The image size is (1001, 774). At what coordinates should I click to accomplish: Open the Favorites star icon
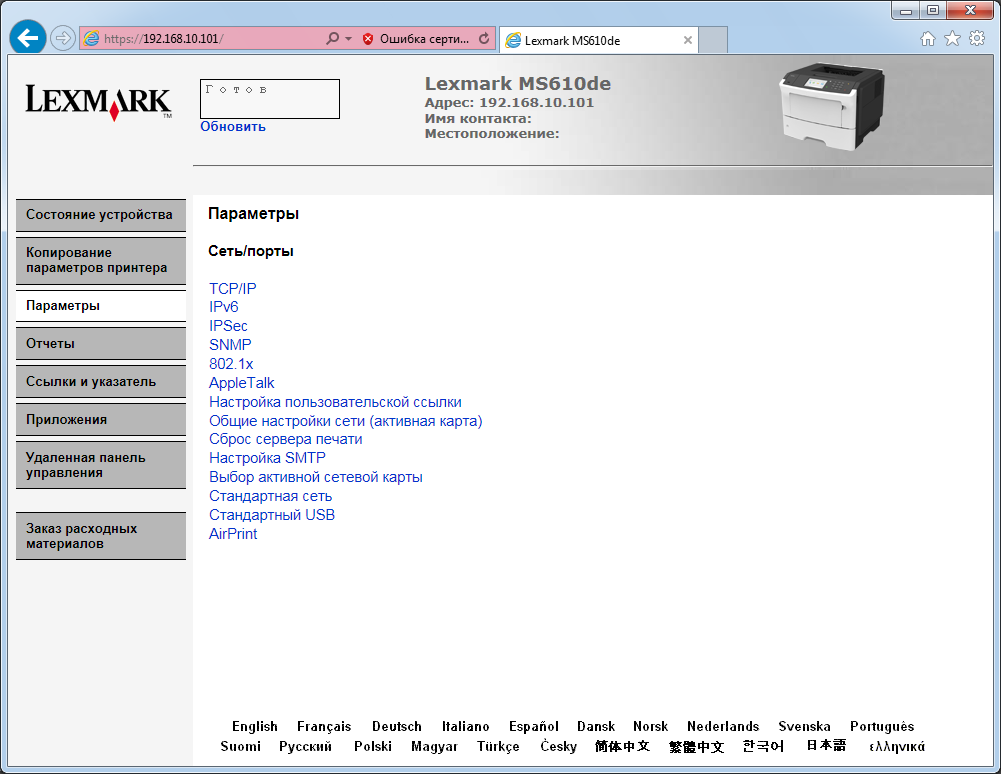pyautogui.click(x=952, y=38)
